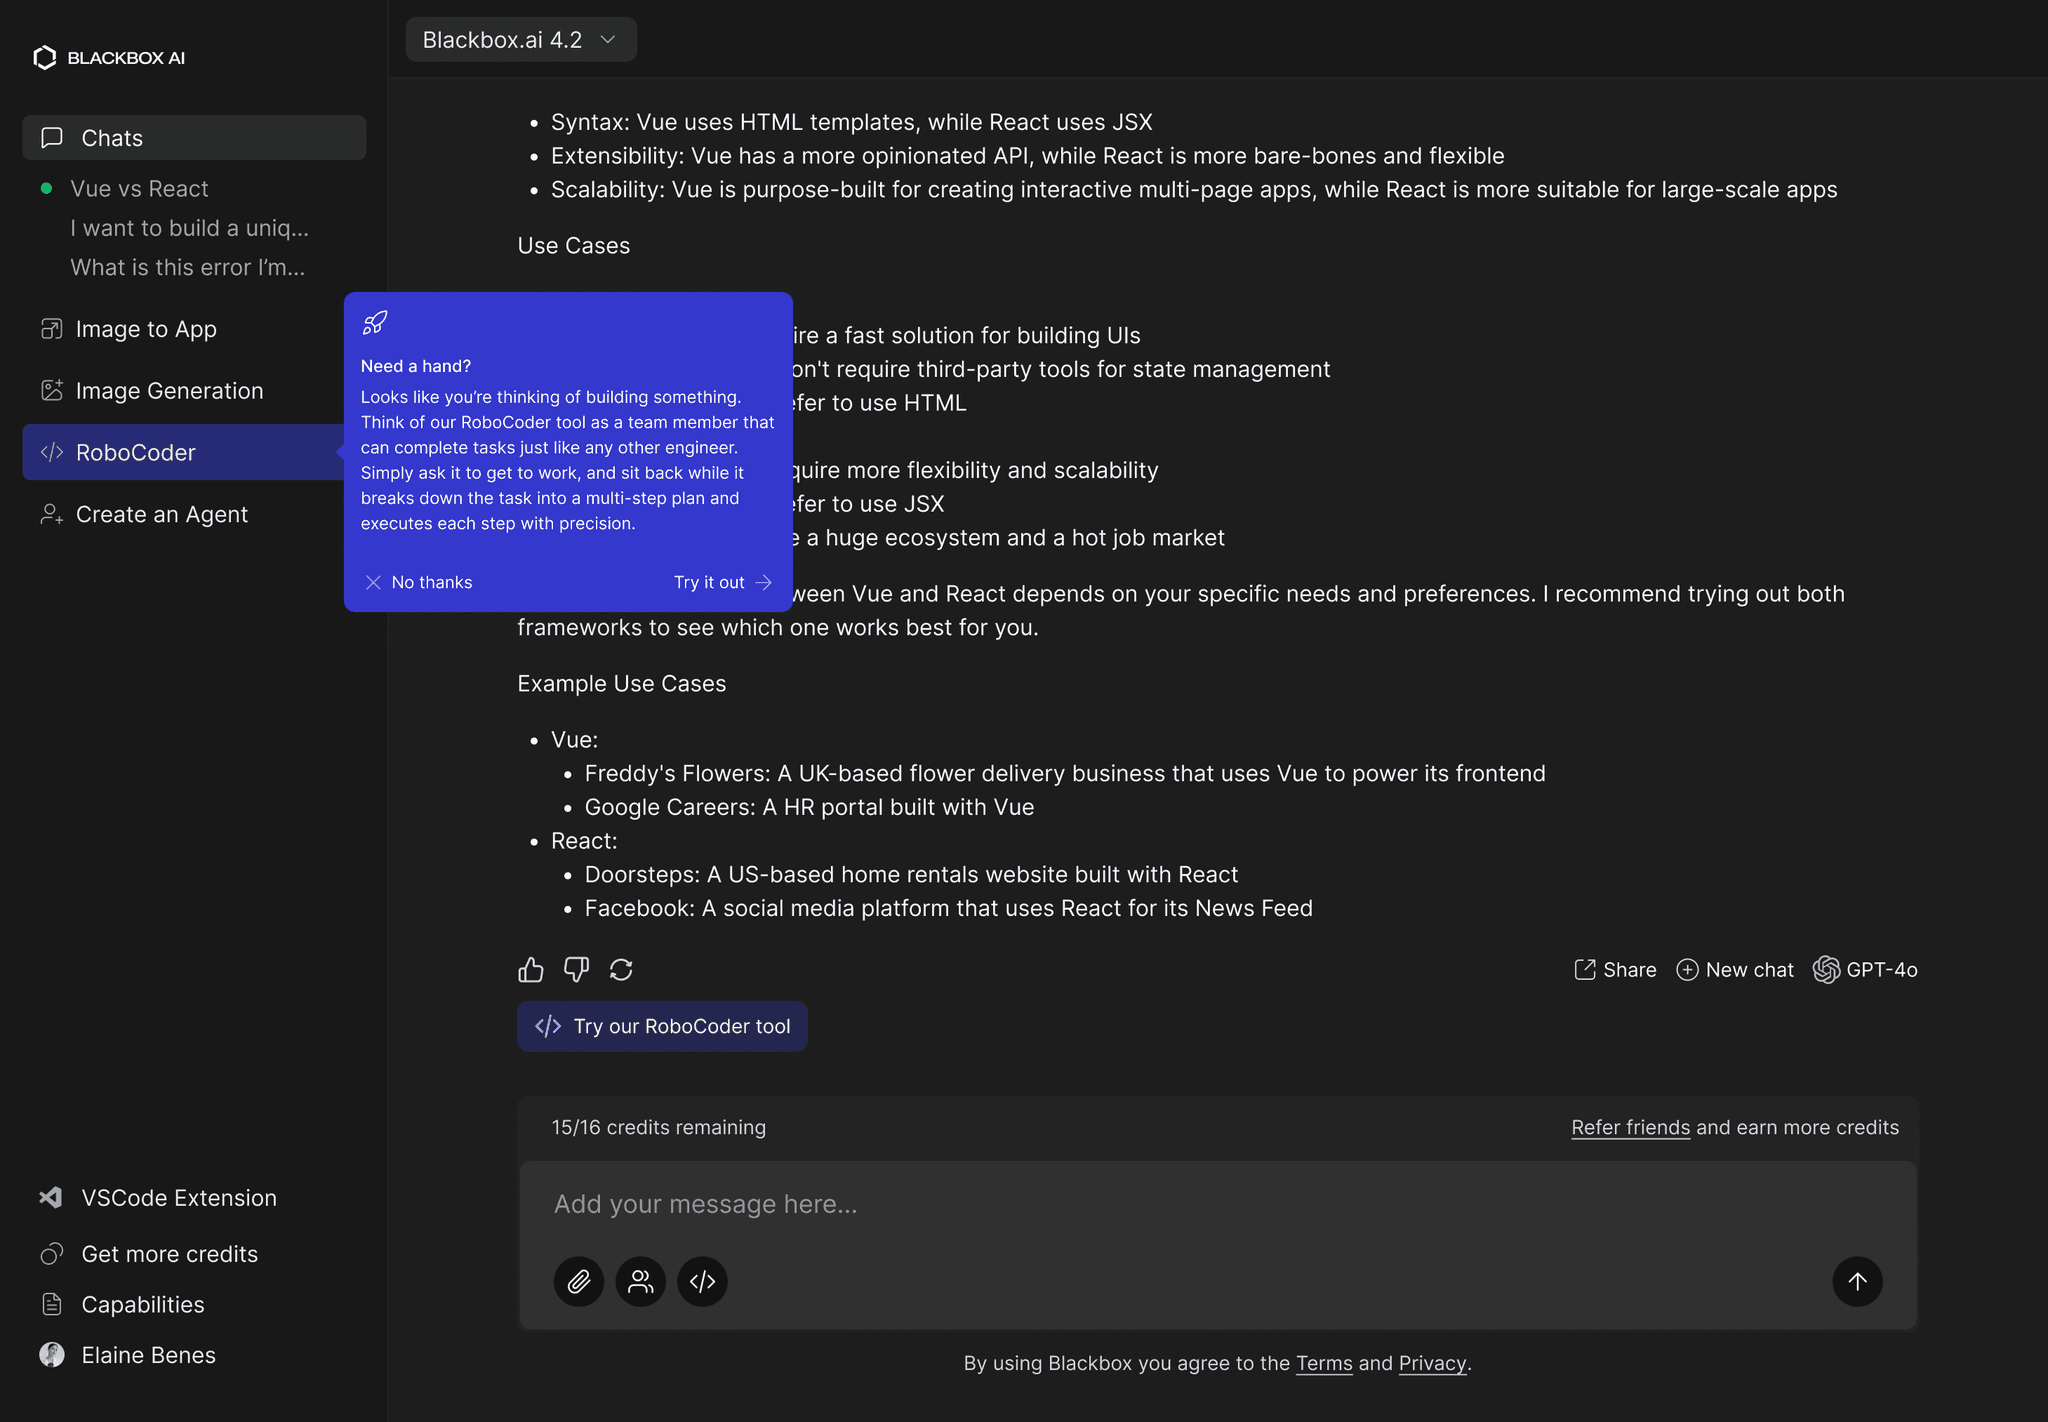Regenerate the response with refresh icon
The height and width of the screenshot is (1422, 2048).
[621, 970]
